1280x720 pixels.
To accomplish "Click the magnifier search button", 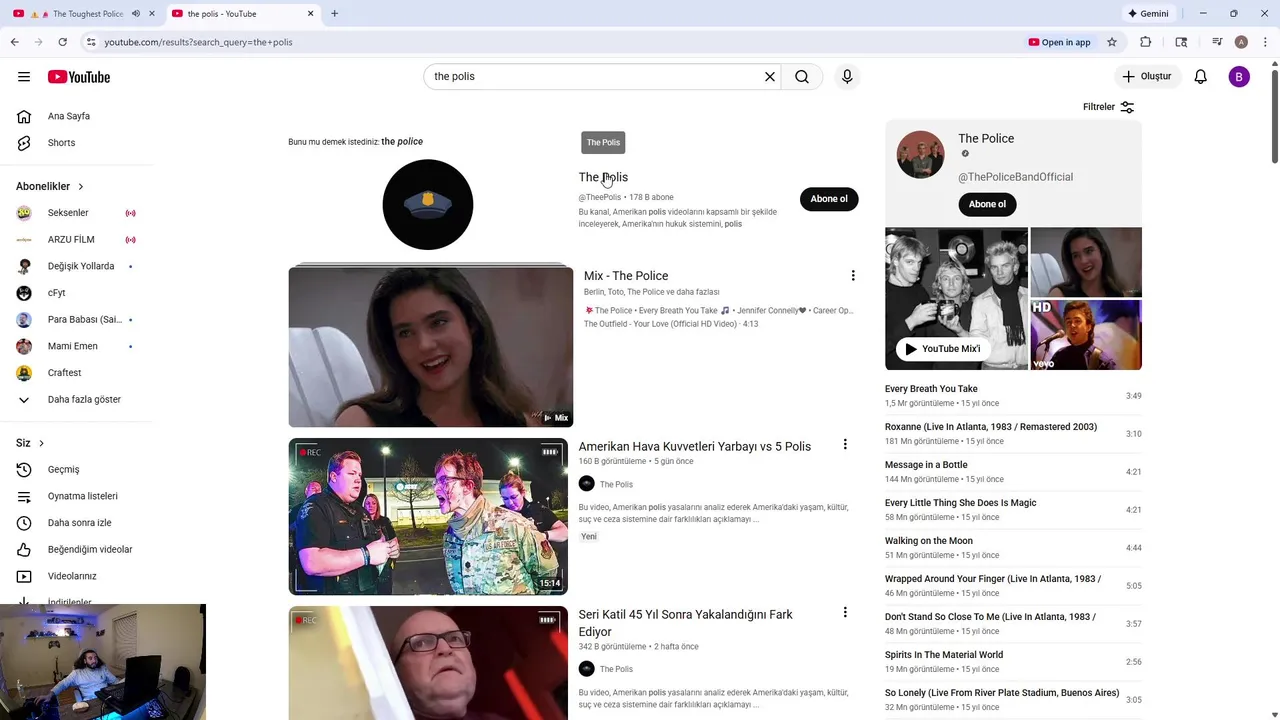I will [x=802, y=77].
